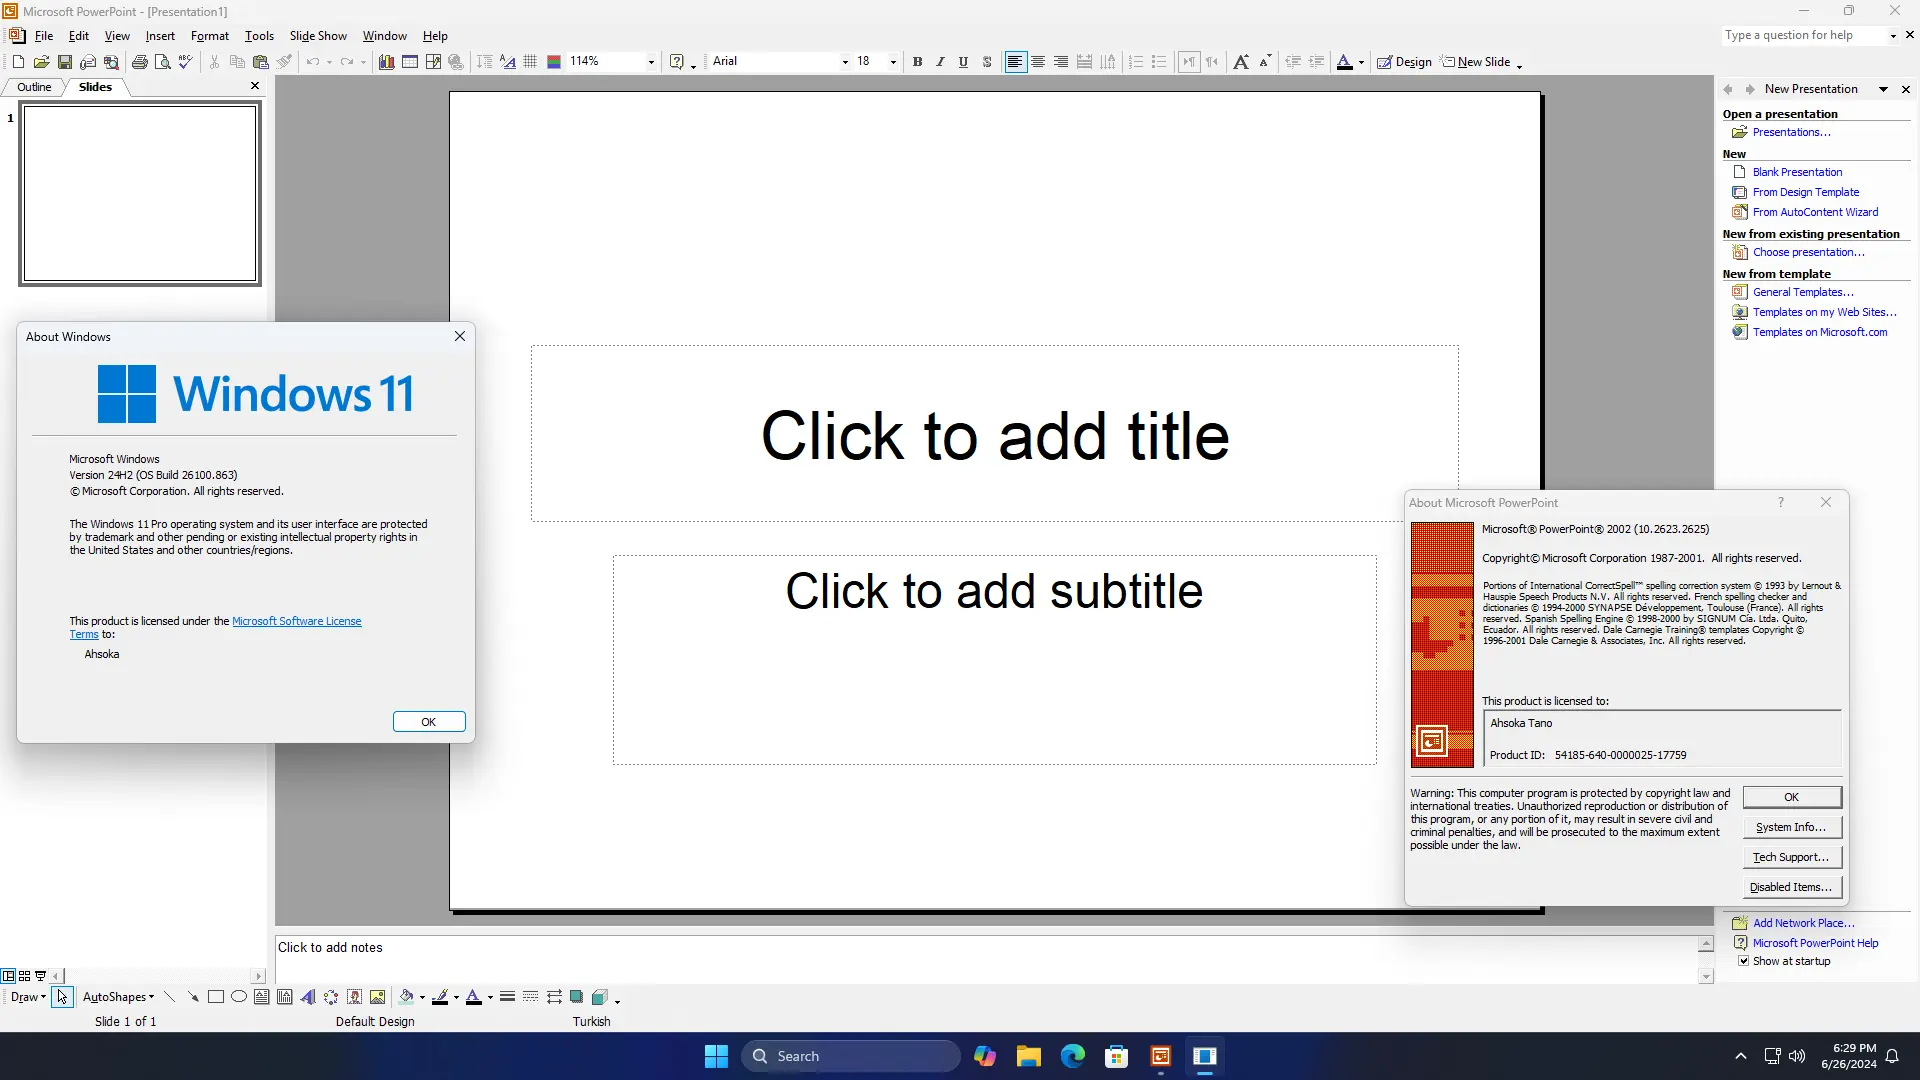Insert WordArt from the drawing toolbar
This screenshot has width=1920, height=1080.
308,997
